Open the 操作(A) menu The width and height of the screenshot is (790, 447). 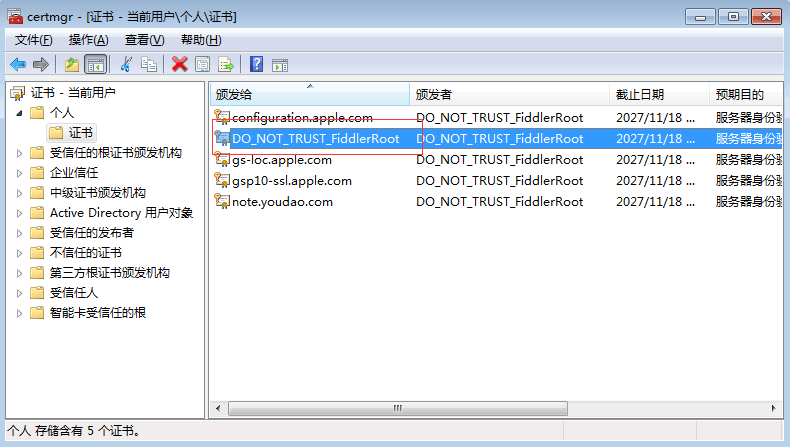click(89, 40)
